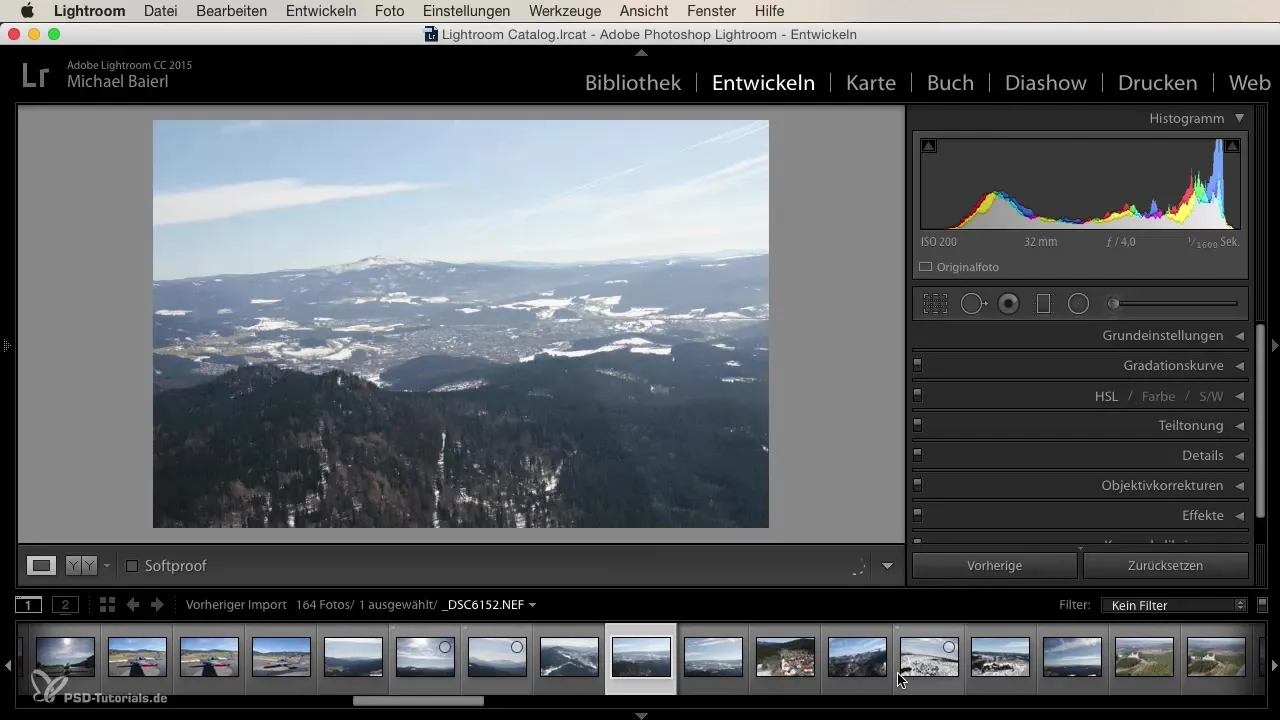Show the grid view icon
Screen dimensions: 1280x720
[x=107, y=605]
